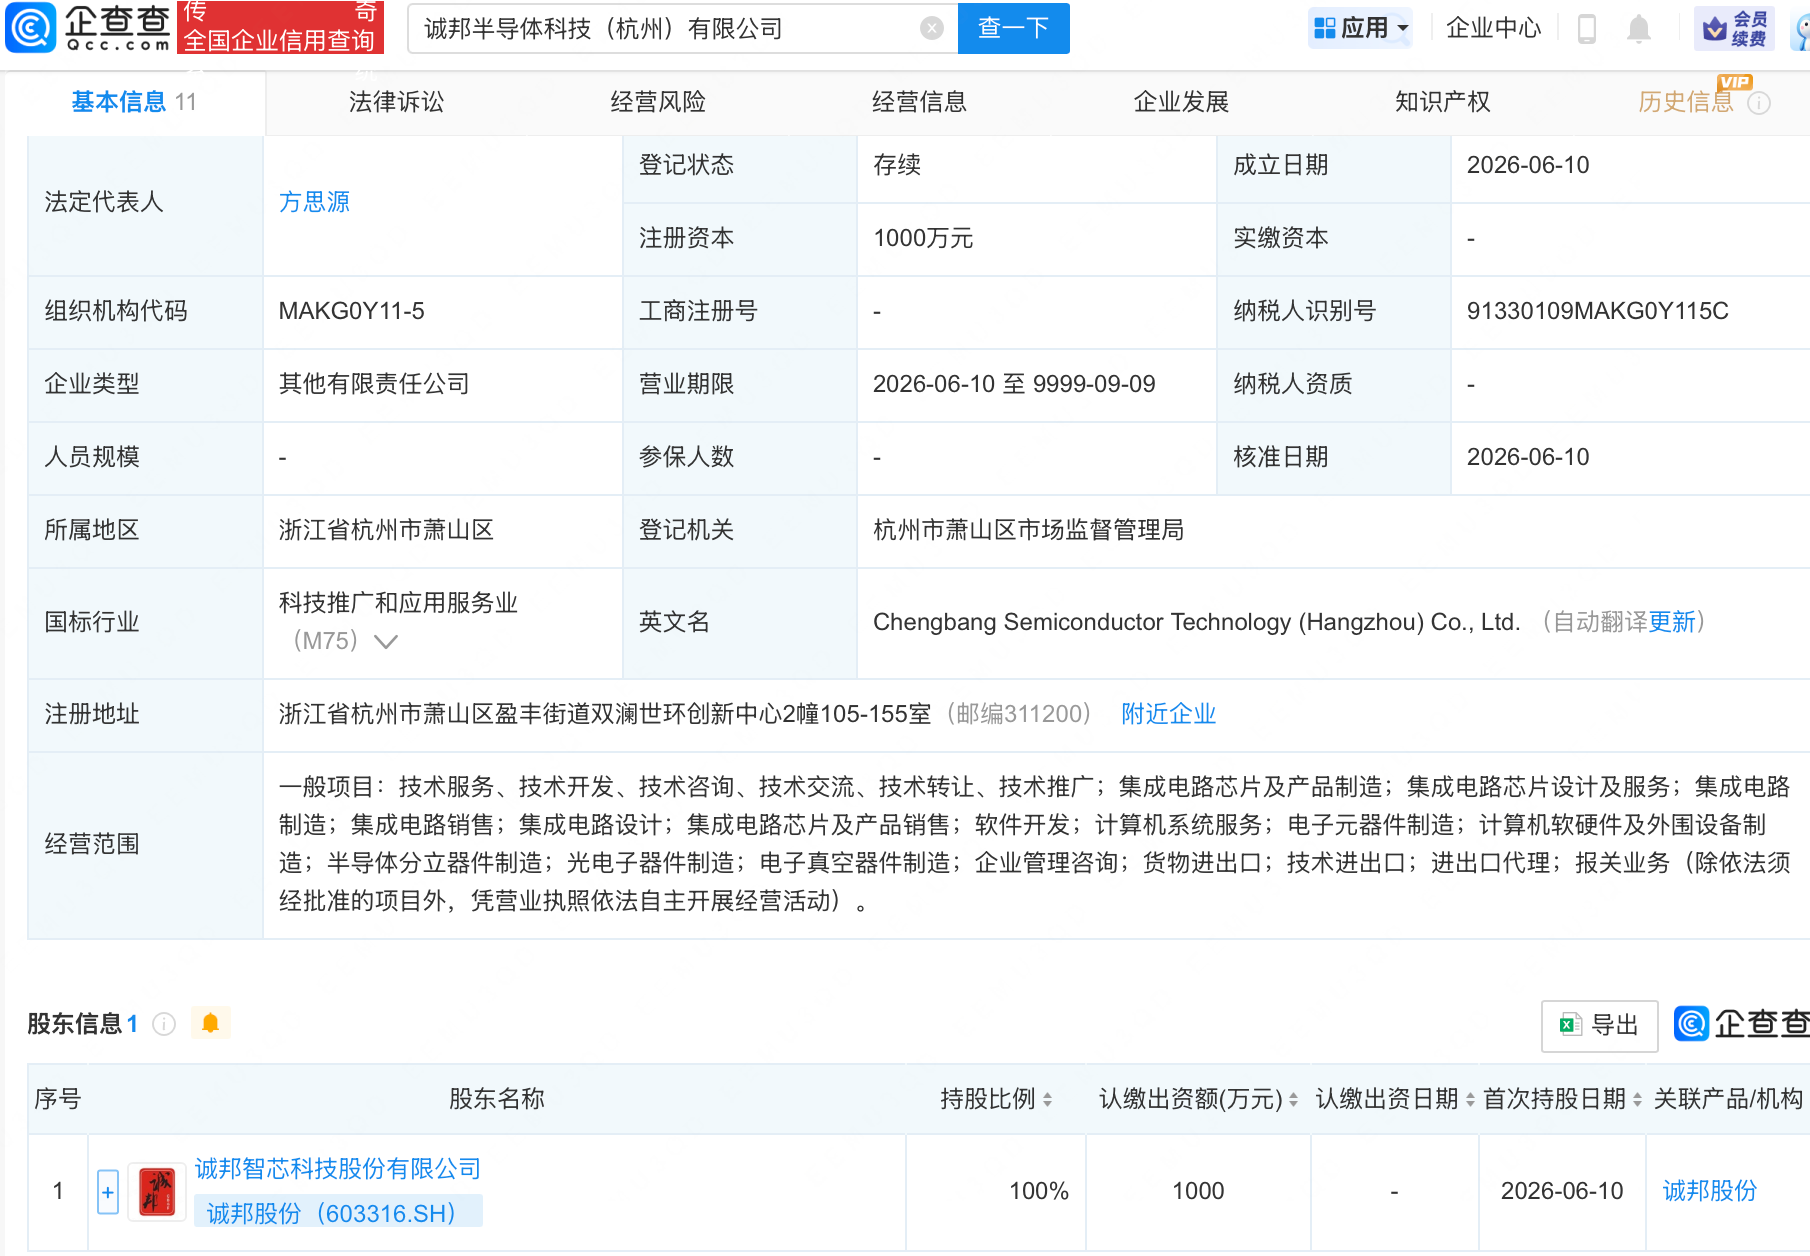Screen dimensions: 1810x1256
Task: Select registered capital 1000万元
Action: click(x=923, y=238)
